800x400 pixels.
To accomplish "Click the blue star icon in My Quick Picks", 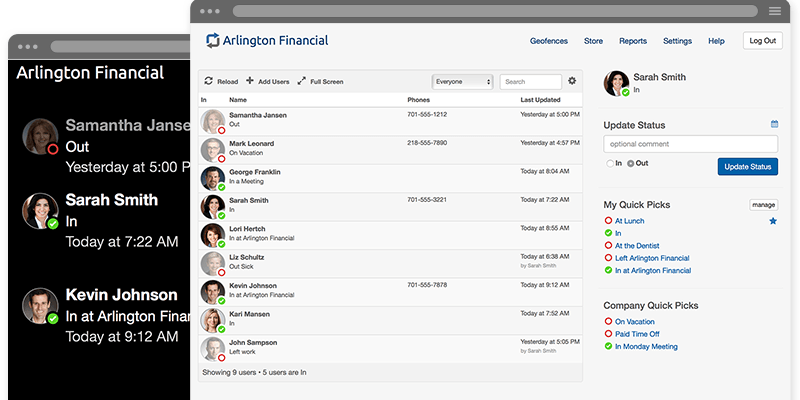I will click(x=772, y=221).
